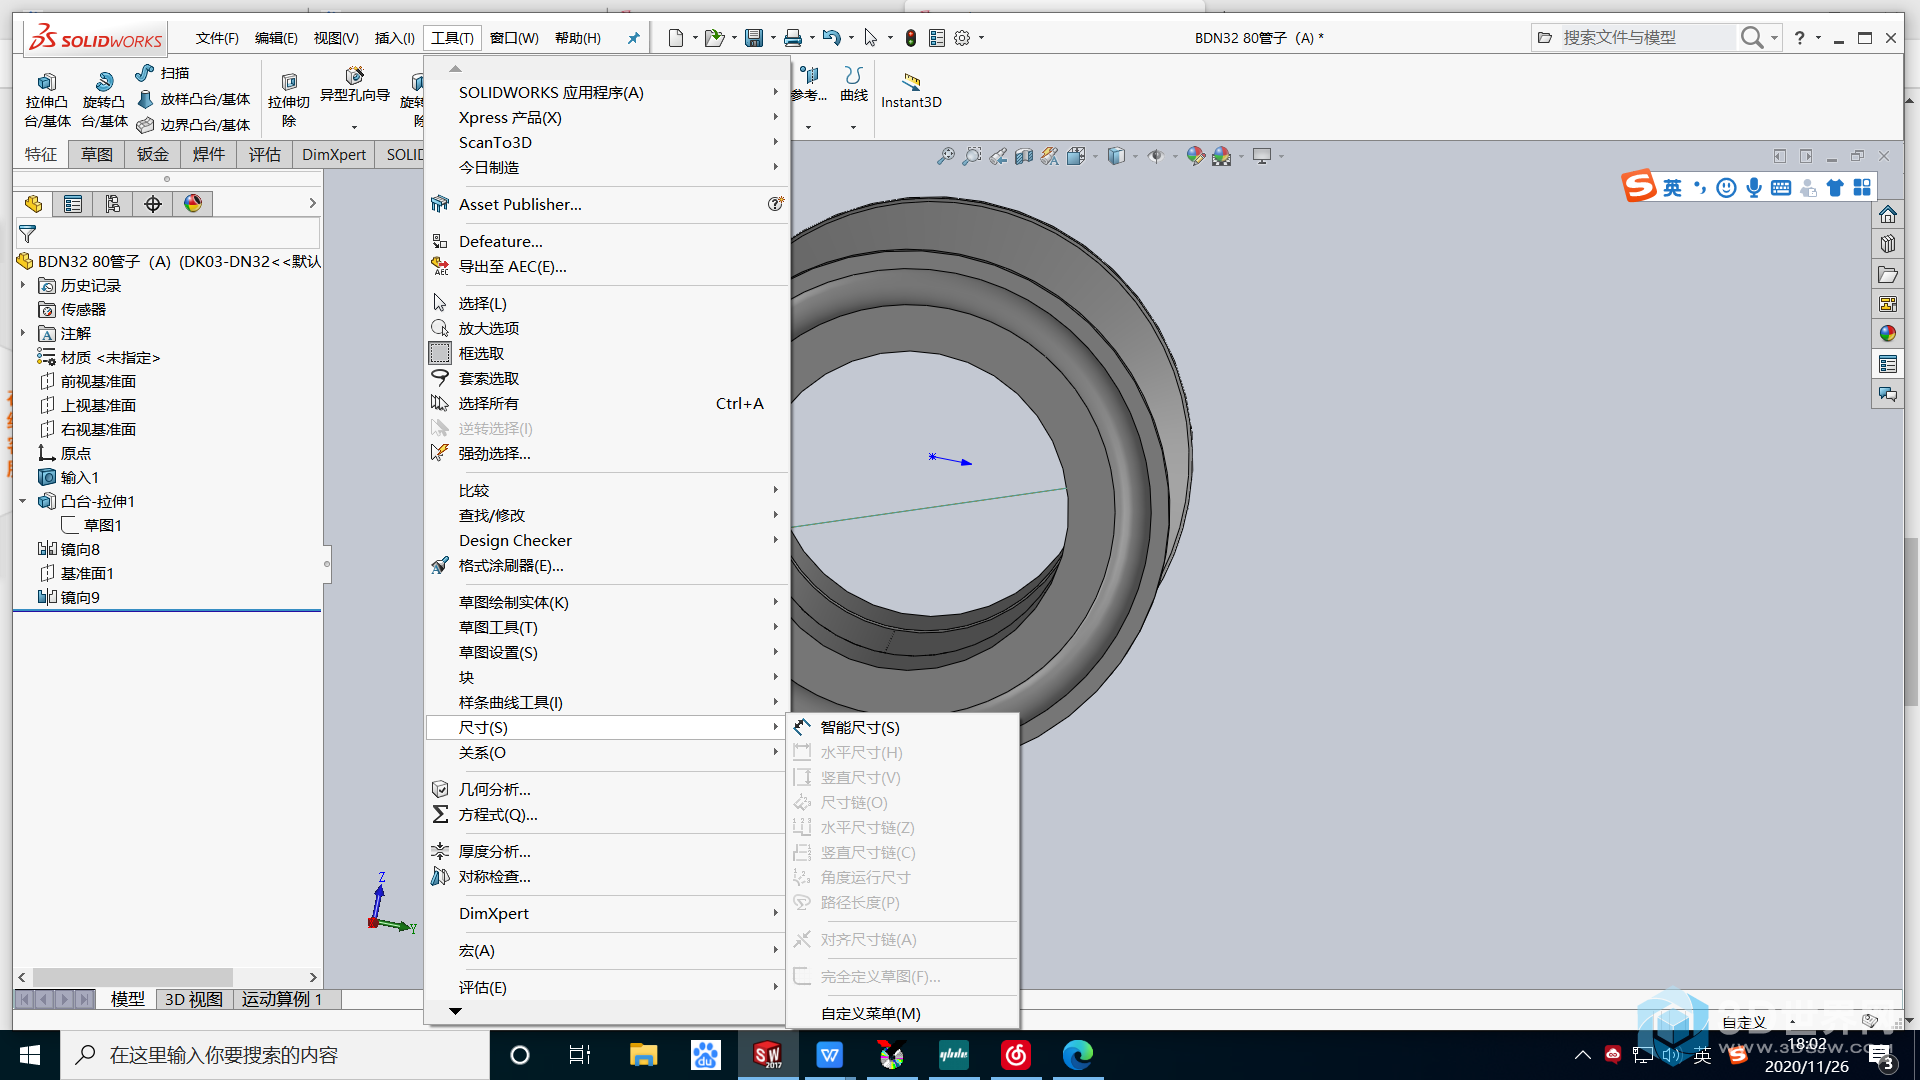
Task: Click the Windows taskbar search box
Action: click(275, 1055)
